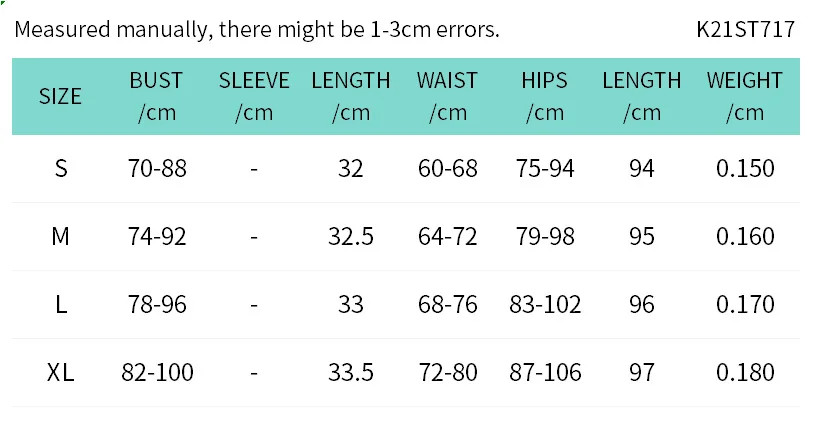Select the L size row label
Screen dimensions: 813x431
tap(60, 304)
